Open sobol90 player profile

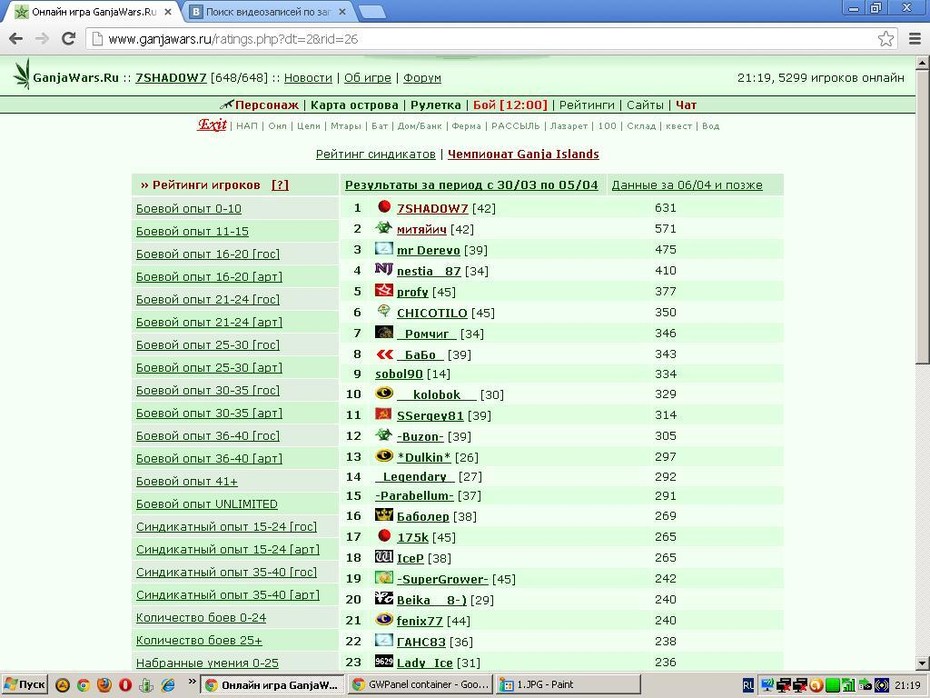point(399,374)
